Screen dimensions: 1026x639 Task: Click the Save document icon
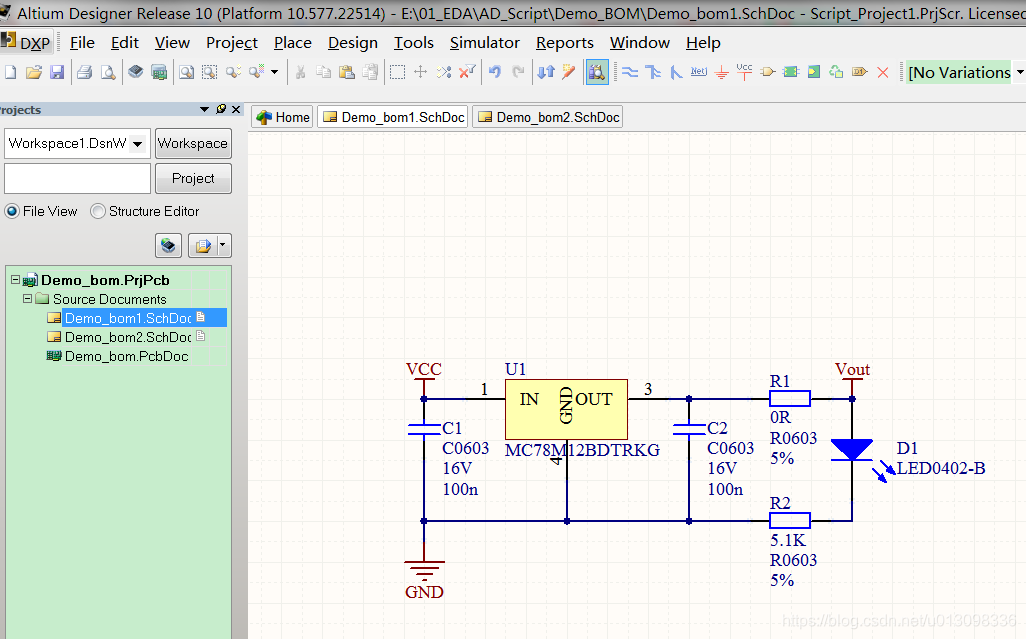click(x=57, y=72)
